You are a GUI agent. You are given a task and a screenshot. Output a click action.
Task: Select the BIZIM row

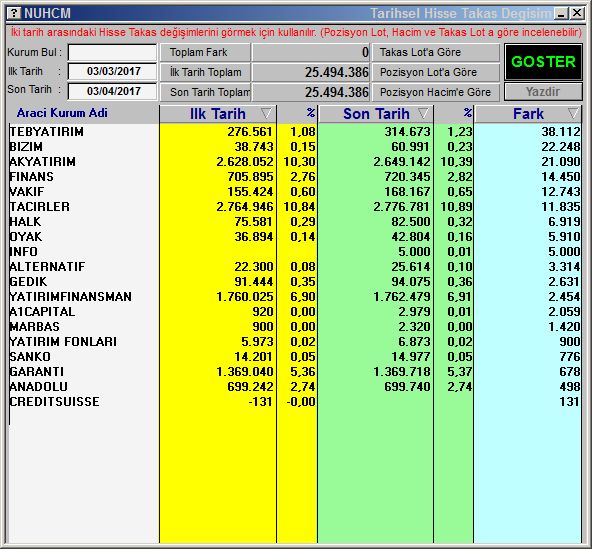(295, 147)
